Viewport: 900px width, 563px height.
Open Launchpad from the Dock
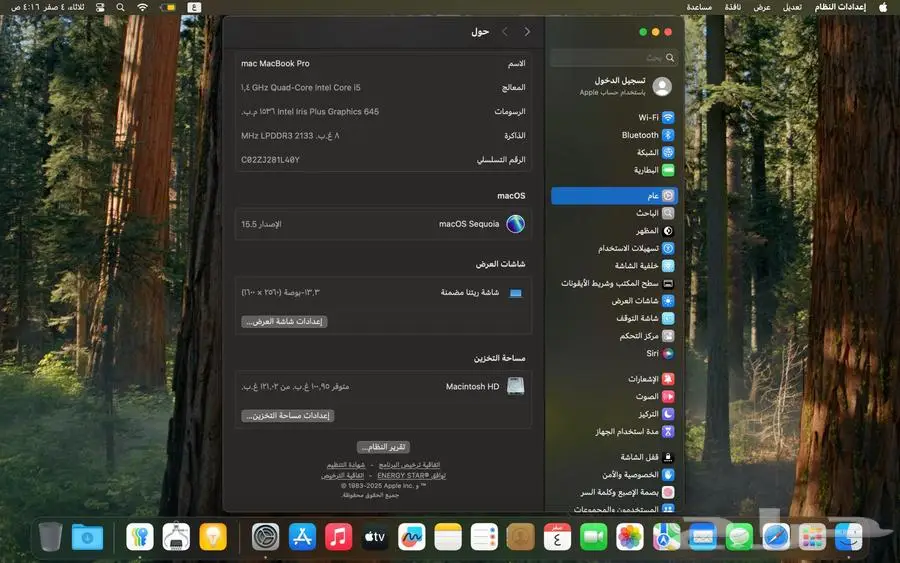point(812,537)
